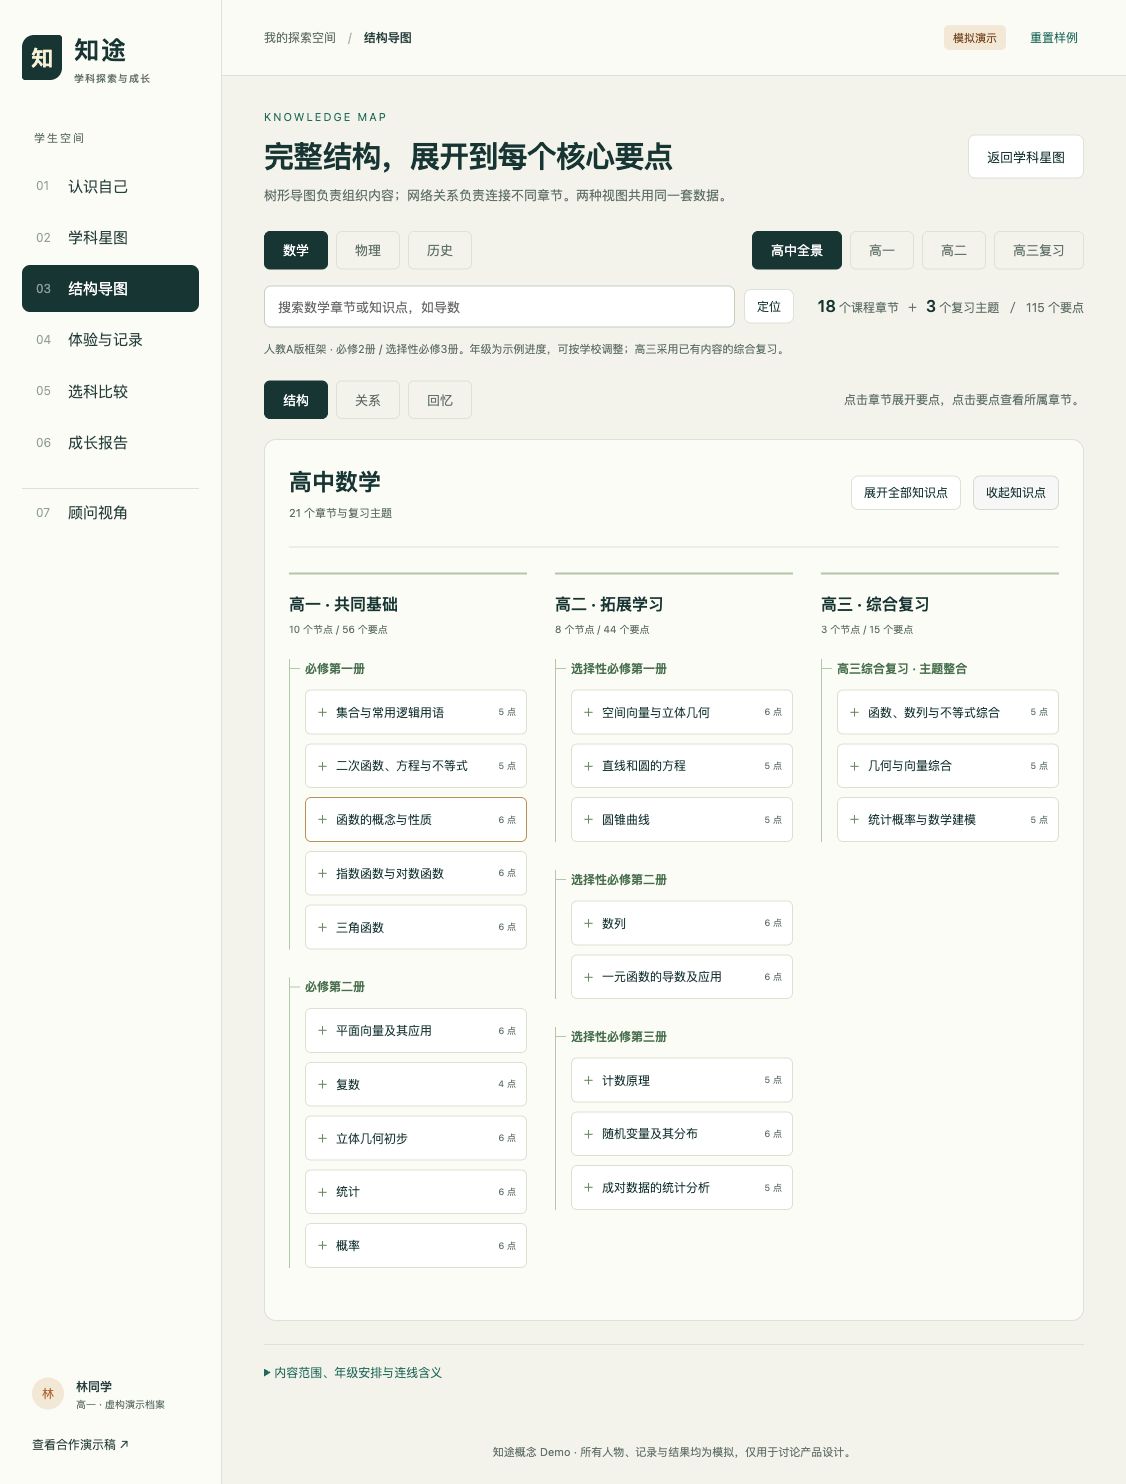Viewport: 1126px width, 1484px height.
Task: Open the 几何与向量综合 review topic
Action: pos(947,766)
